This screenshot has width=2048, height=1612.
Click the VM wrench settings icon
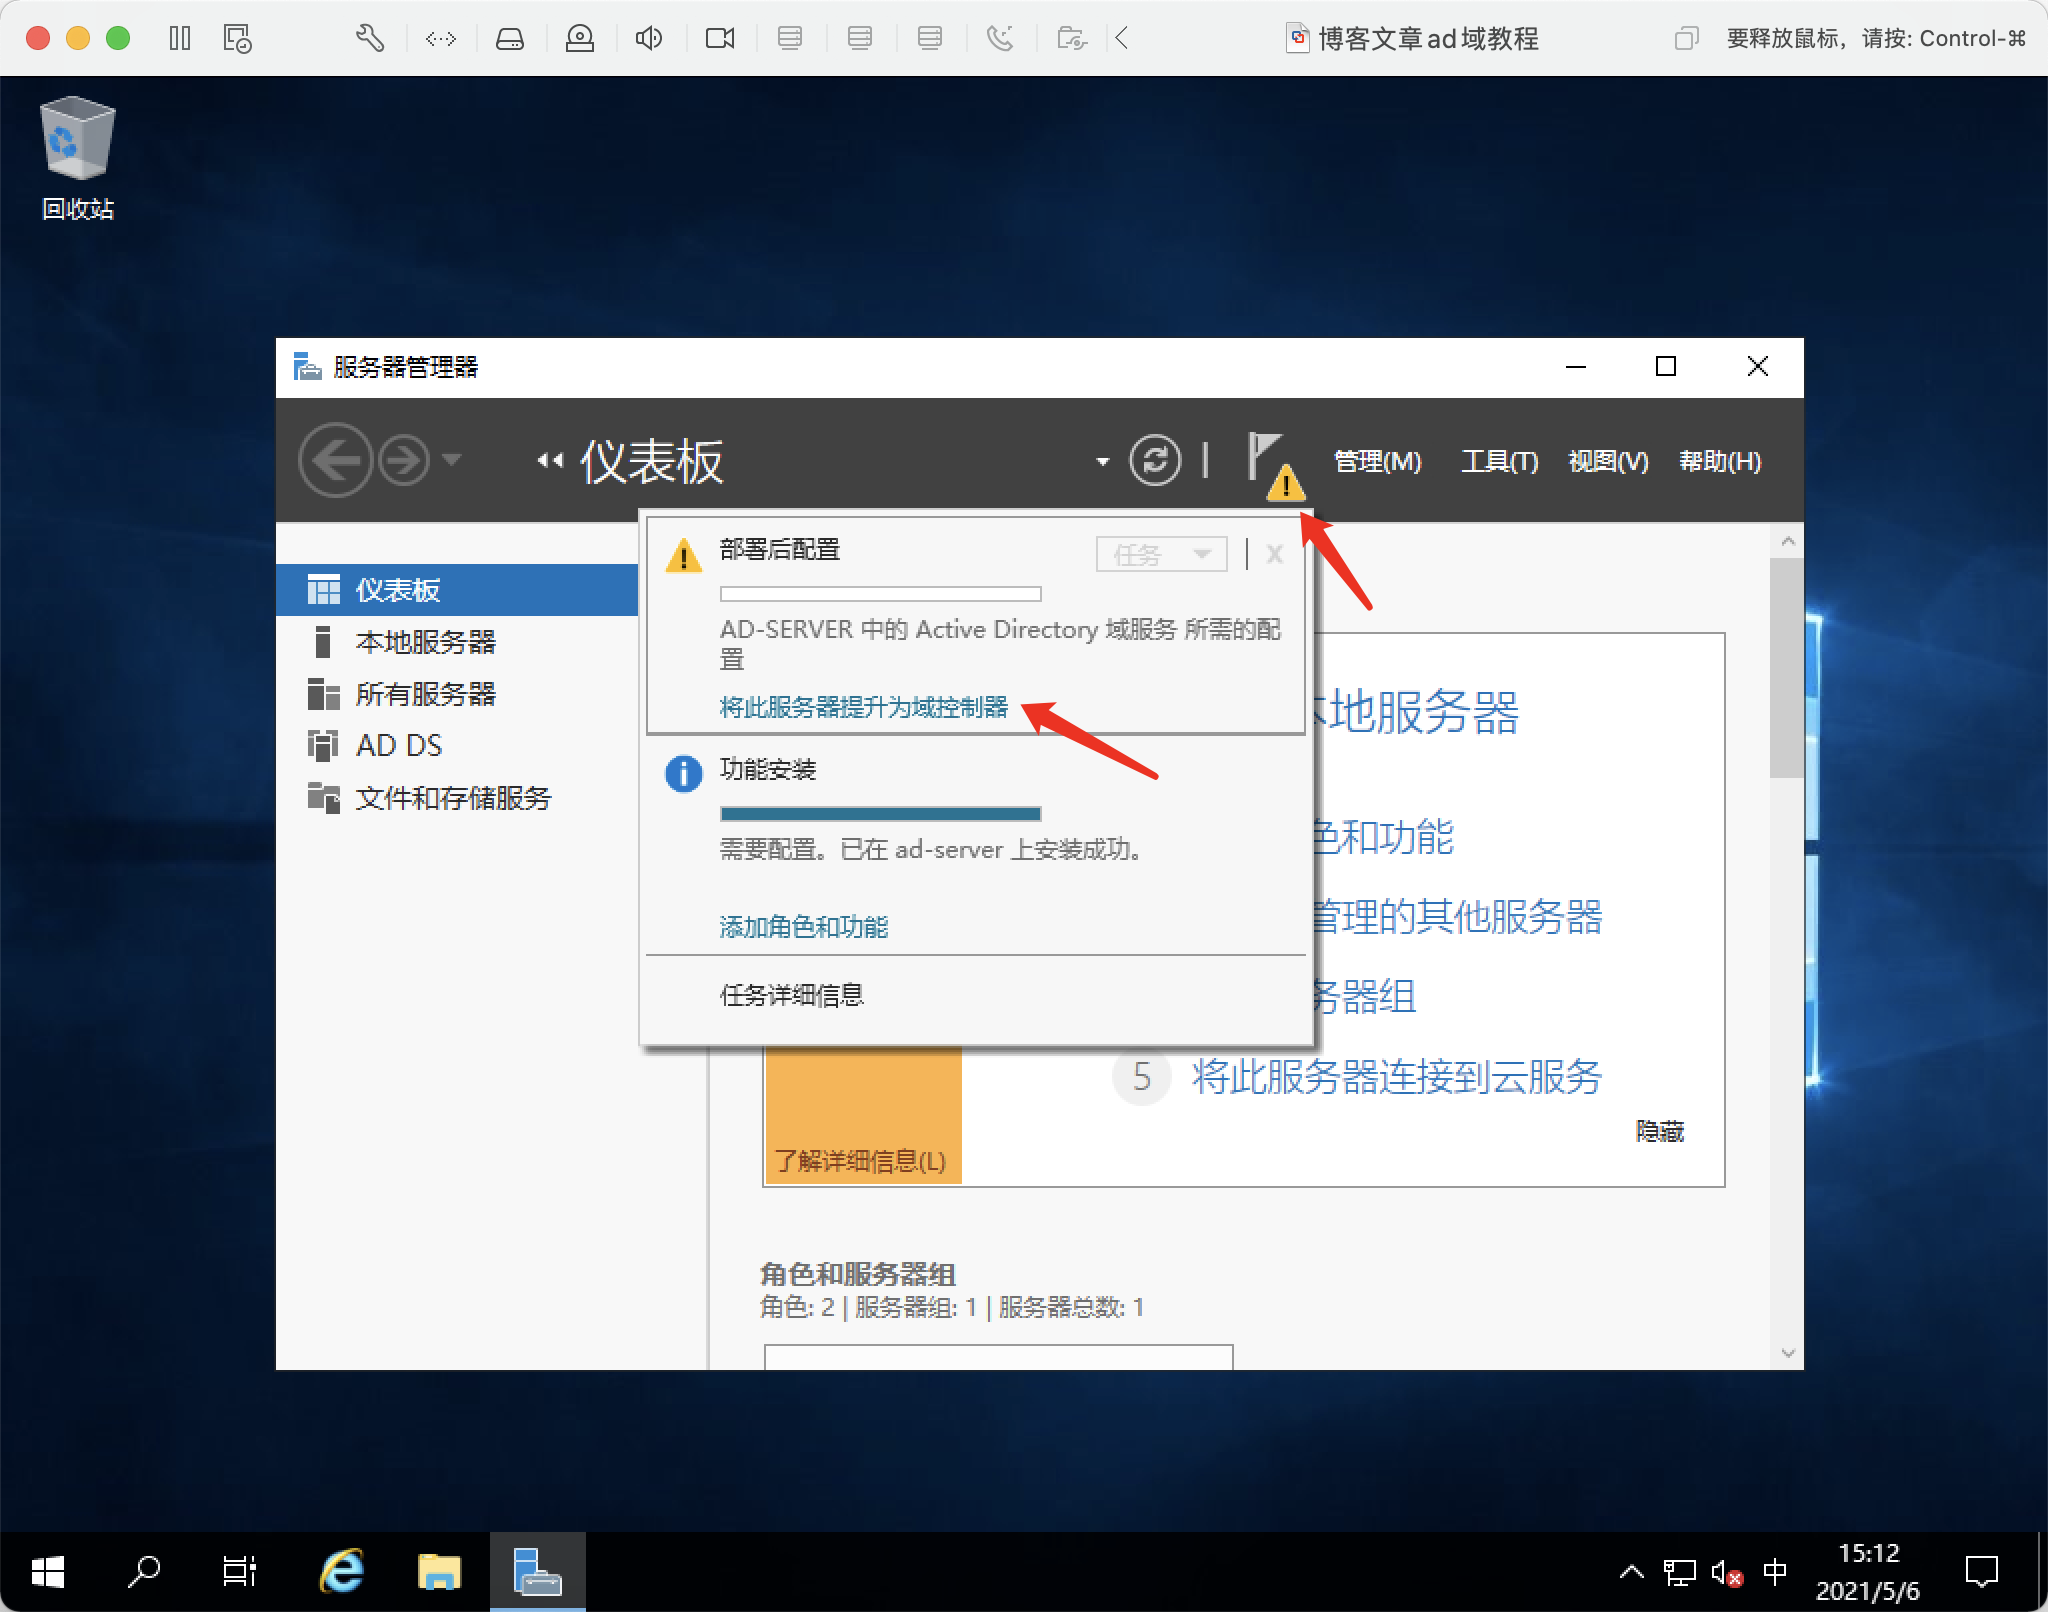370,39
